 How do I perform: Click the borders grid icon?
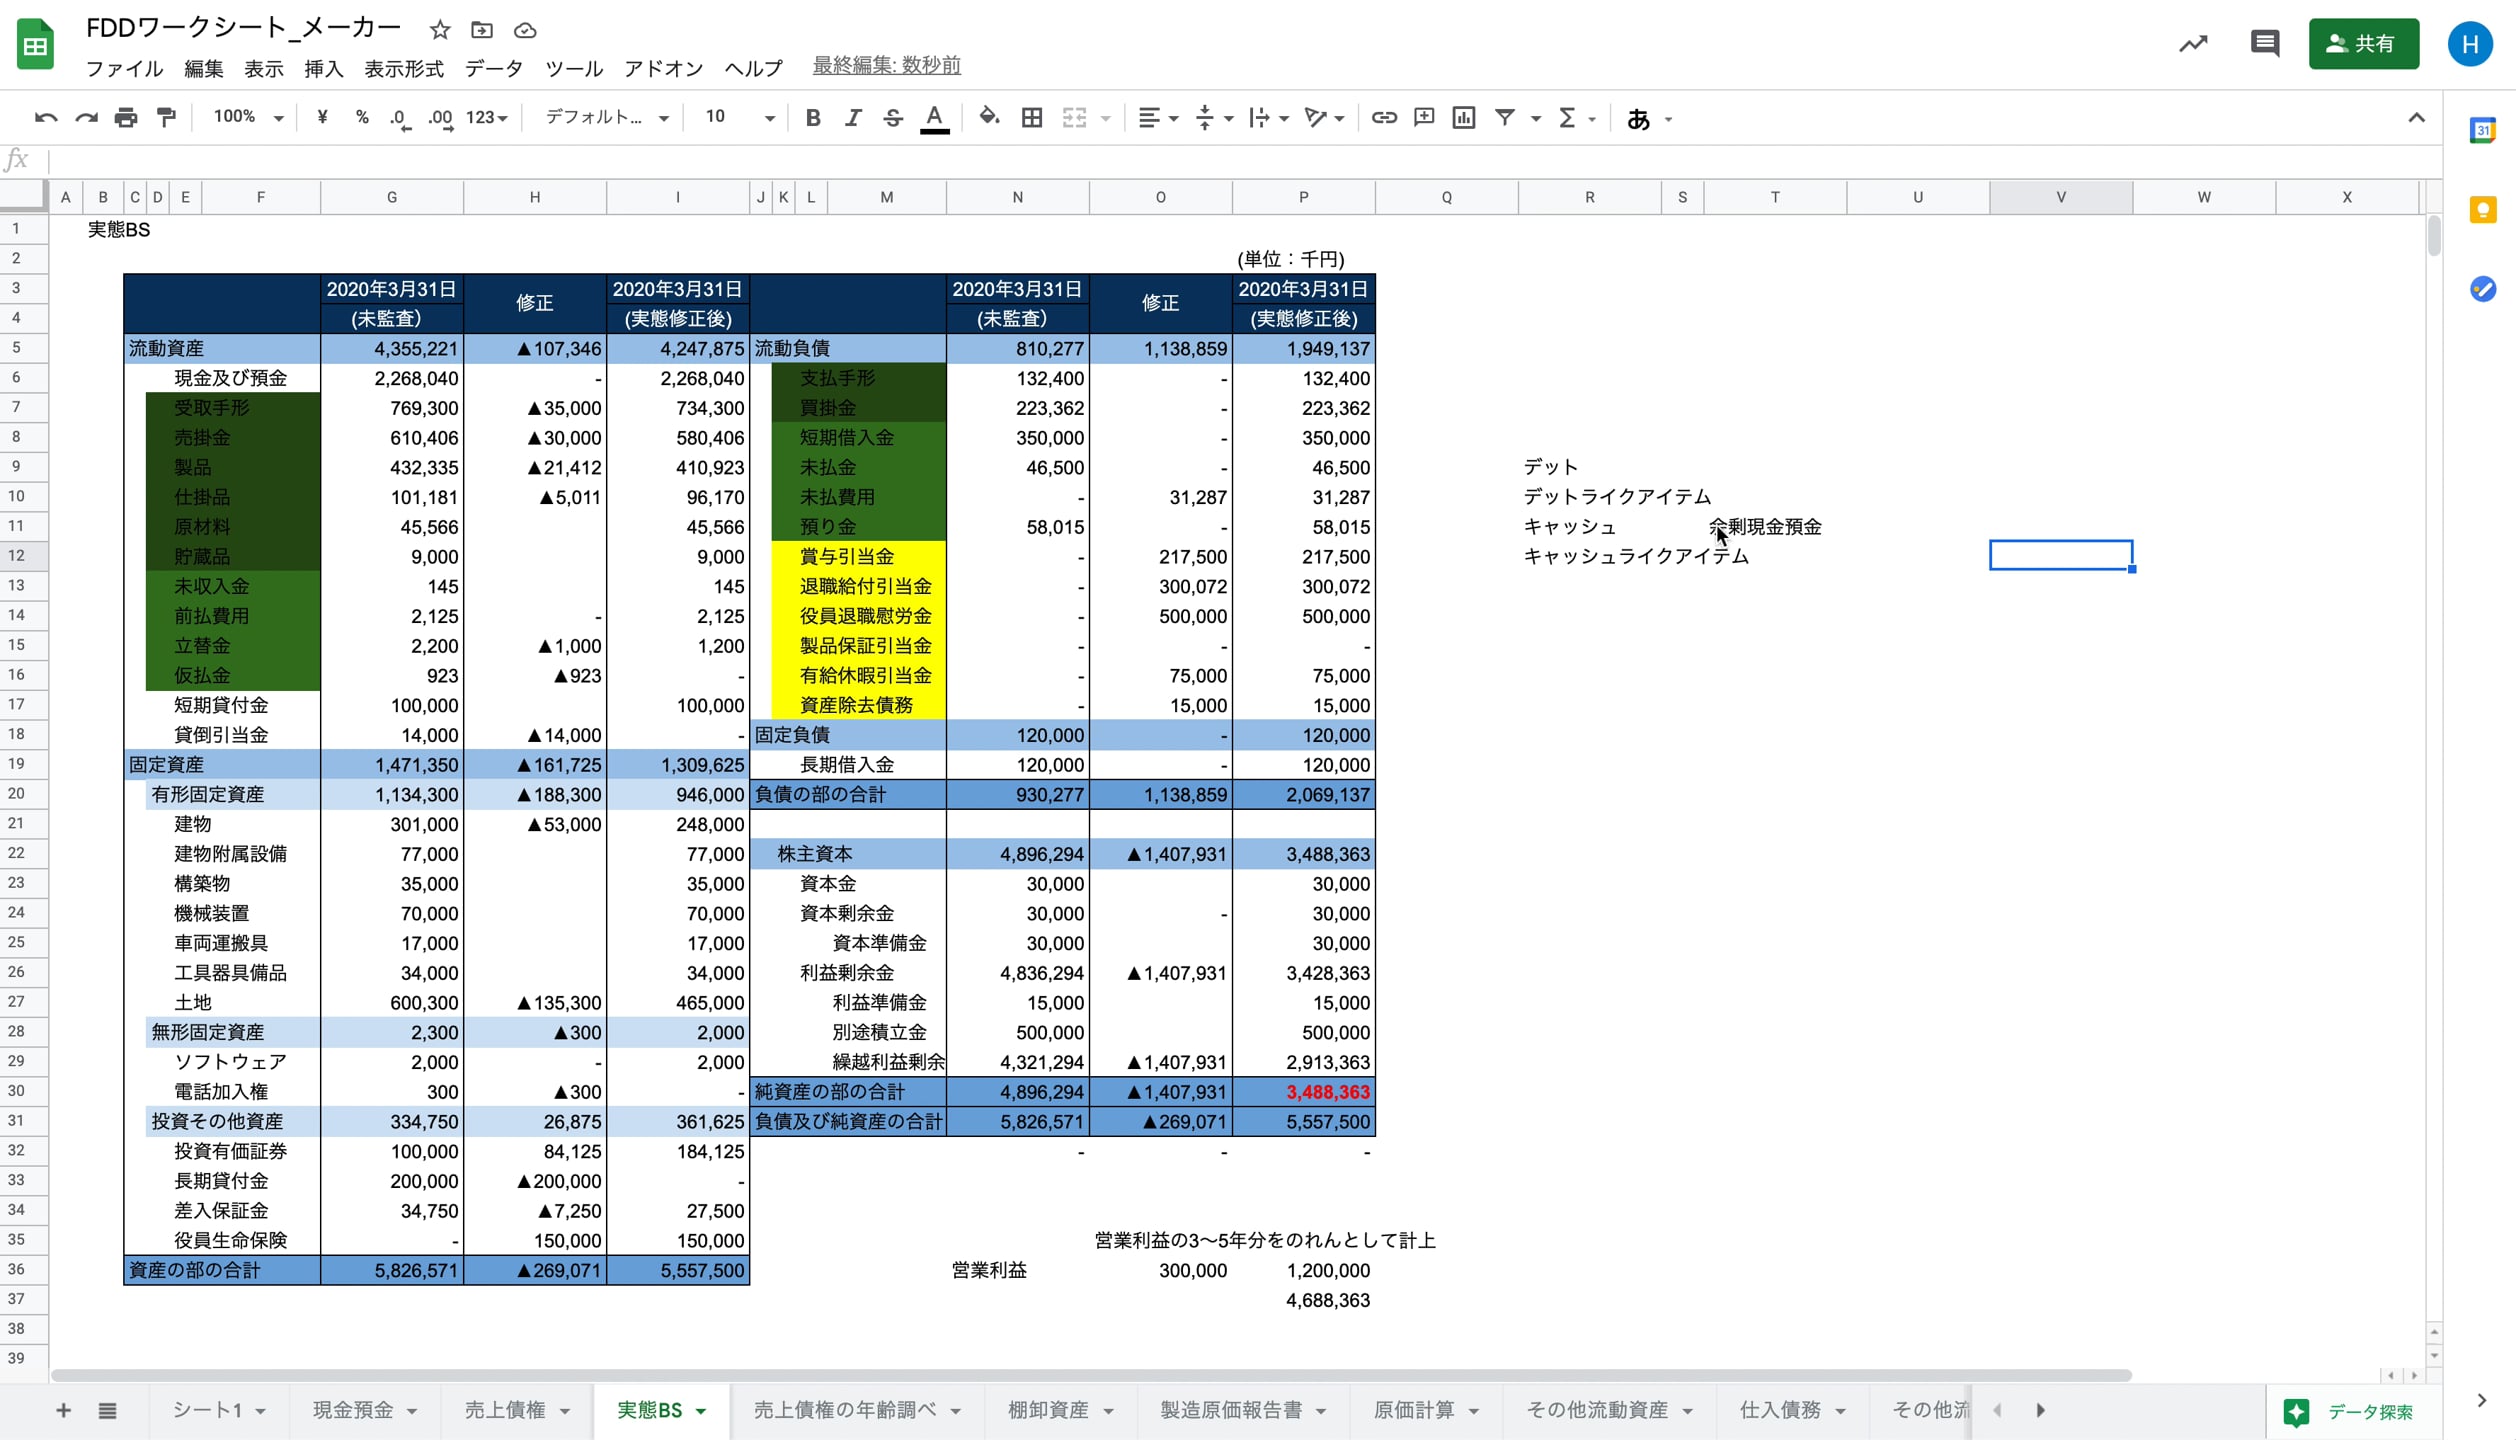[x=1031, y=118]
